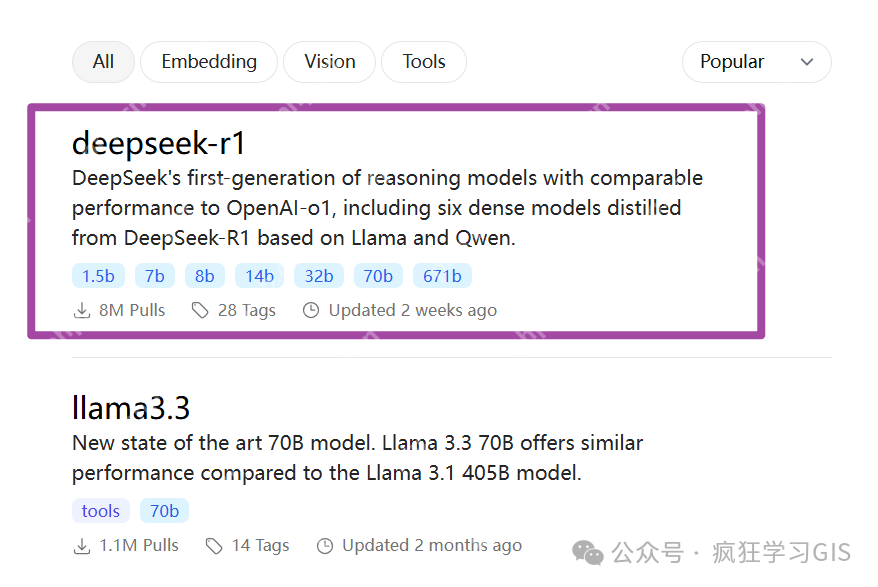This screenshot has height=587, width=878.
Task: Click the tag icon beside 14 Tags
Action: (214, 546)
